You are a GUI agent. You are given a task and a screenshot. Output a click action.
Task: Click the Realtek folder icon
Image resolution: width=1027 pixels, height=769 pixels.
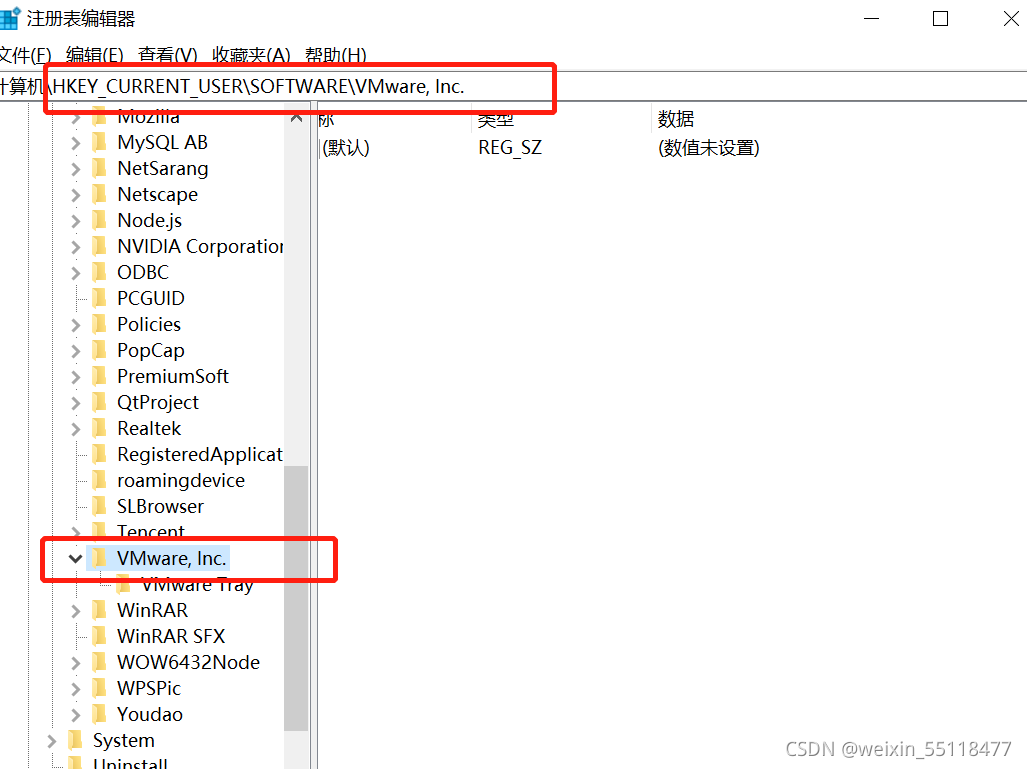point(100,428)
